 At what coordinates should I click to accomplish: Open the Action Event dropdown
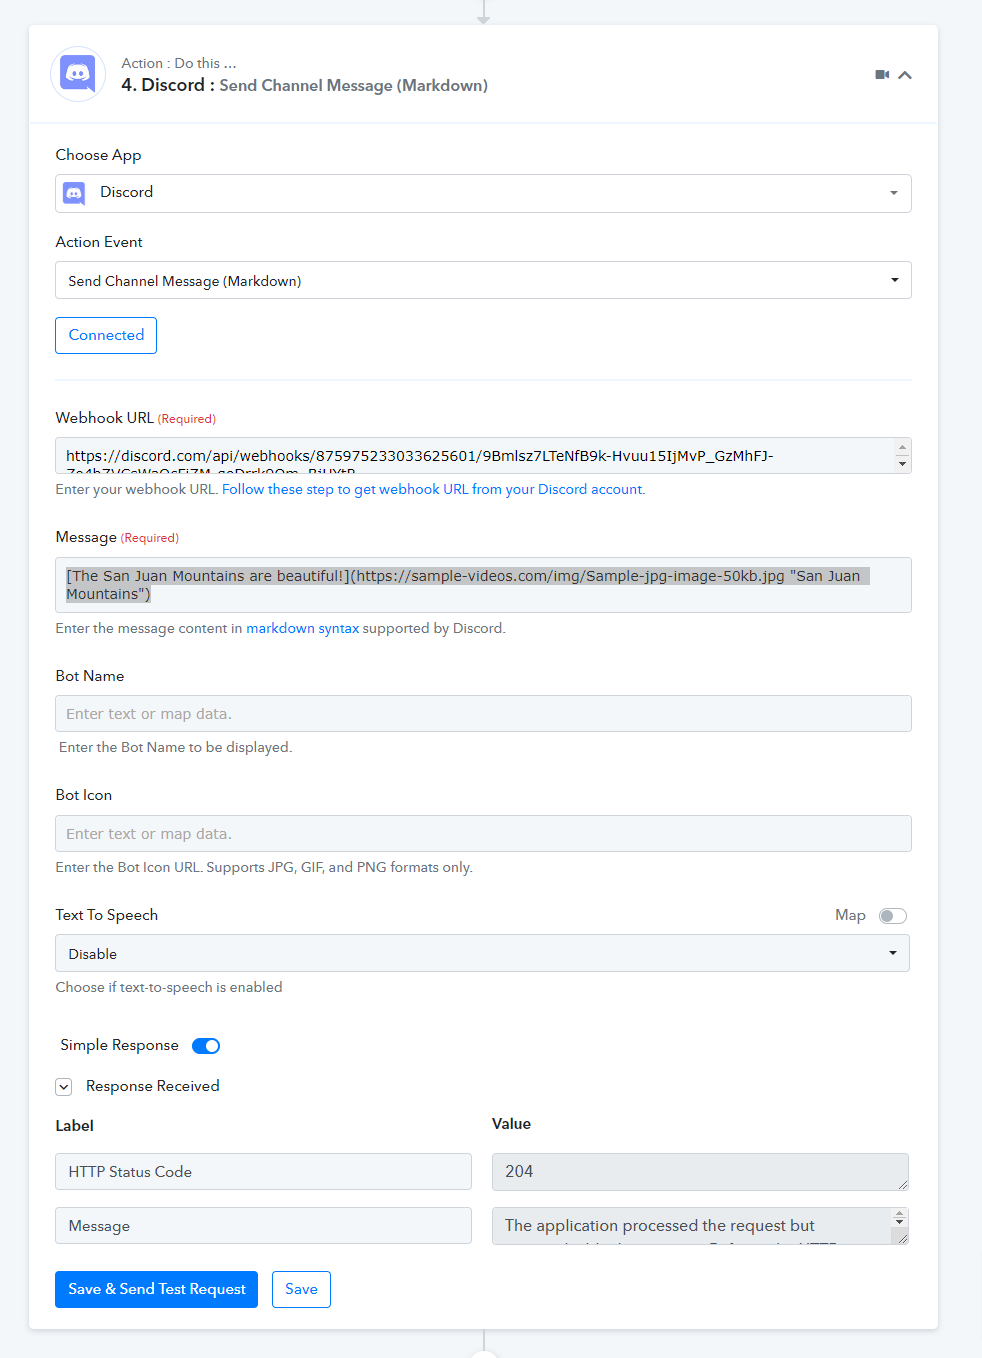[483, 280]
